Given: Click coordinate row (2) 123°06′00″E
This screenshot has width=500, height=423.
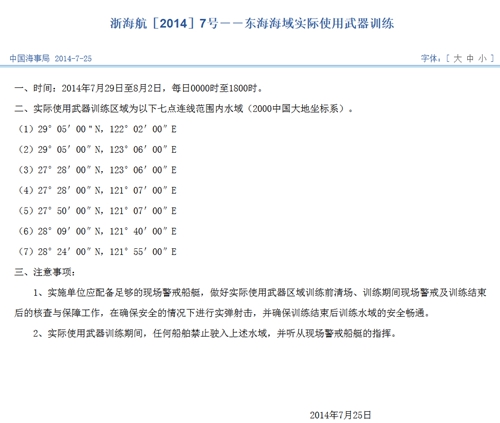Looking at the screenshot, I should [97, 149].
